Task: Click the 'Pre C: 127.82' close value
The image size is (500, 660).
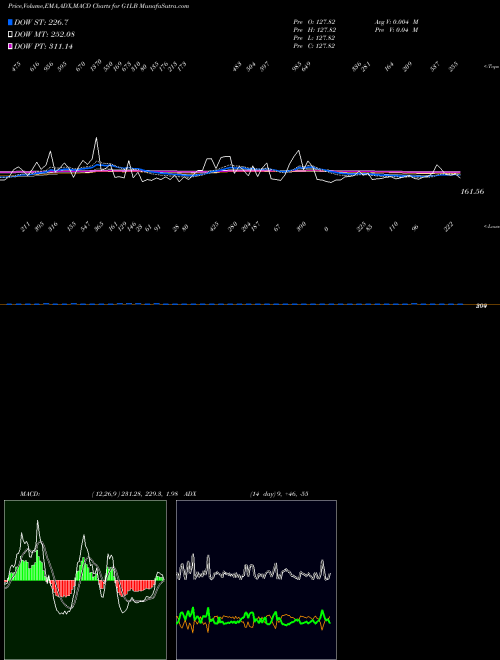Action: (x=314, y=46)
